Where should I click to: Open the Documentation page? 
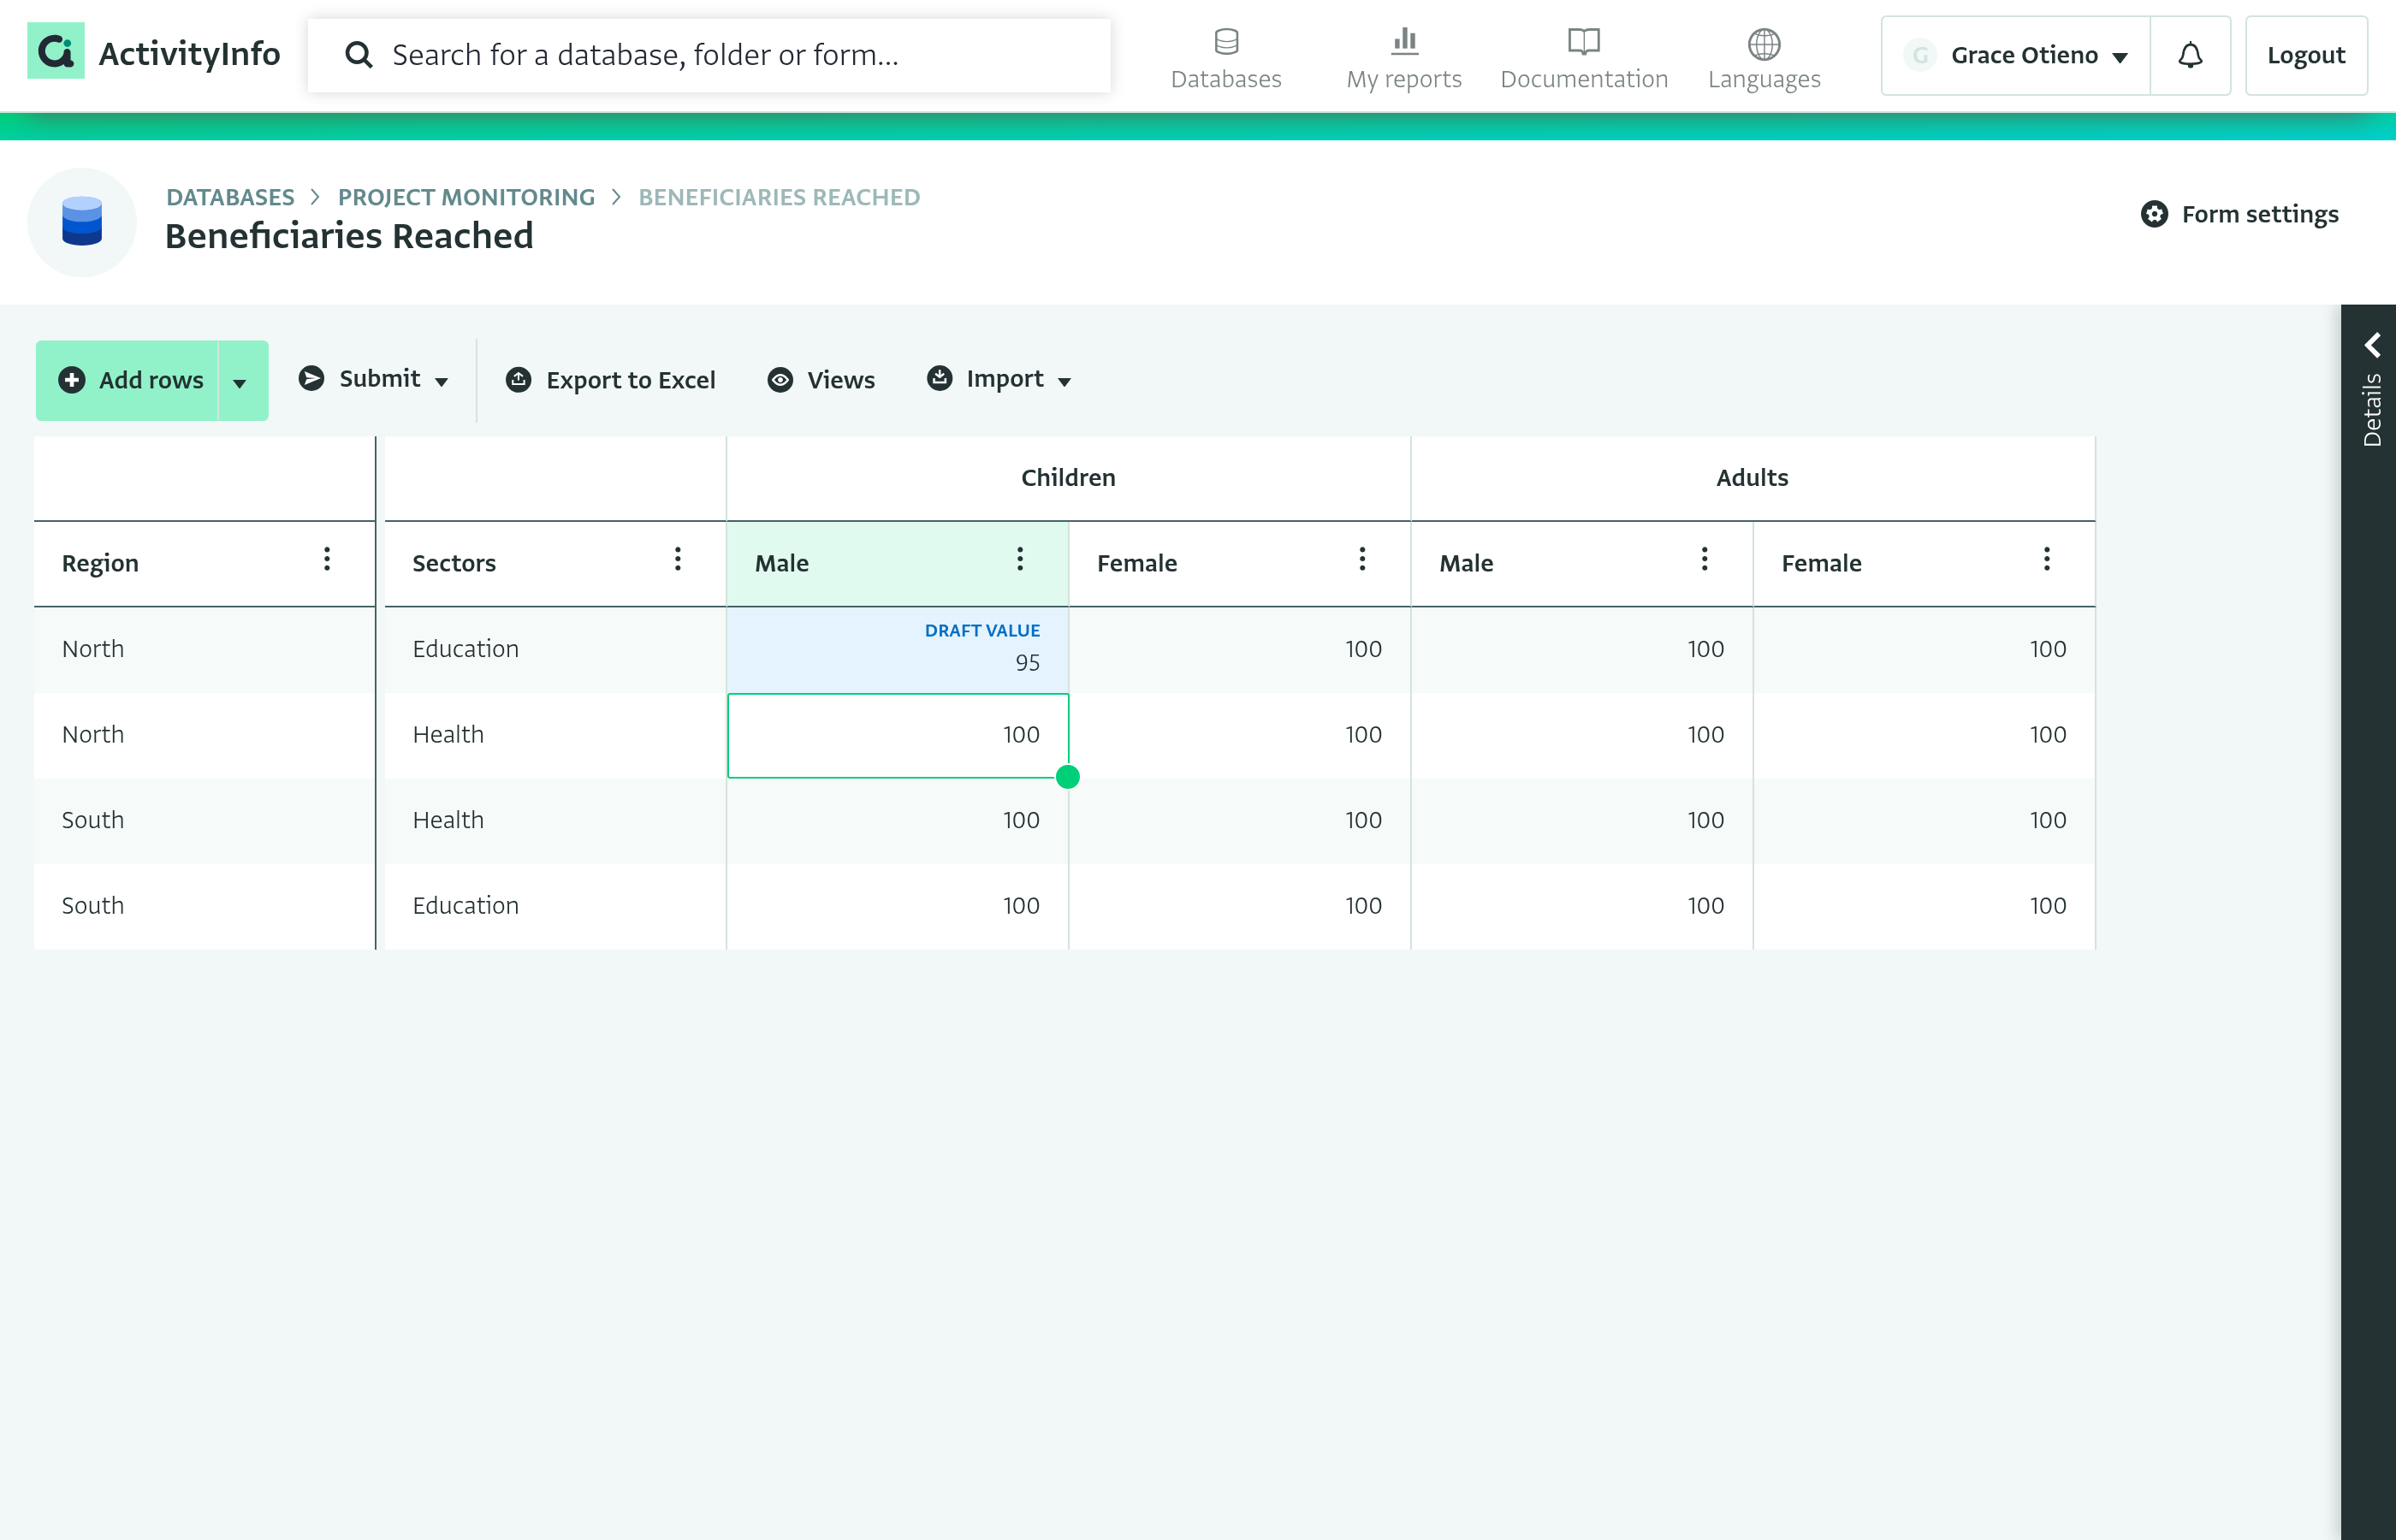(1584, 58)
